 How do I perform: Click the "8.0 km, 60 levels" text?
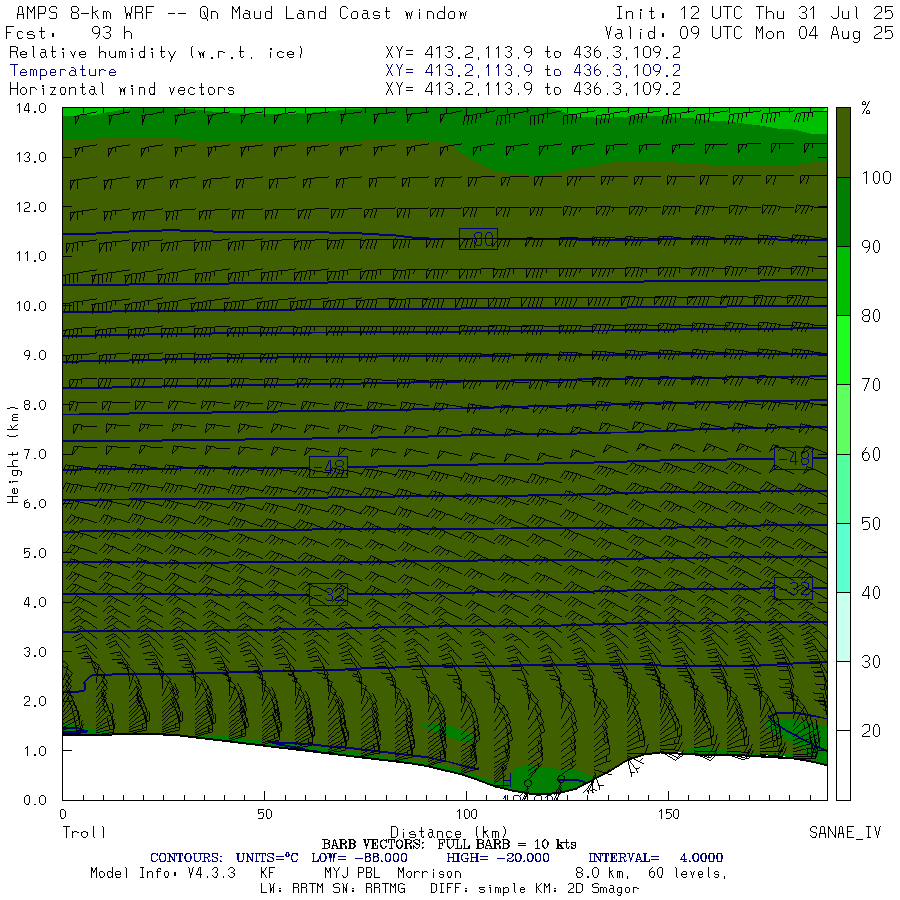(x=651, y=874)
